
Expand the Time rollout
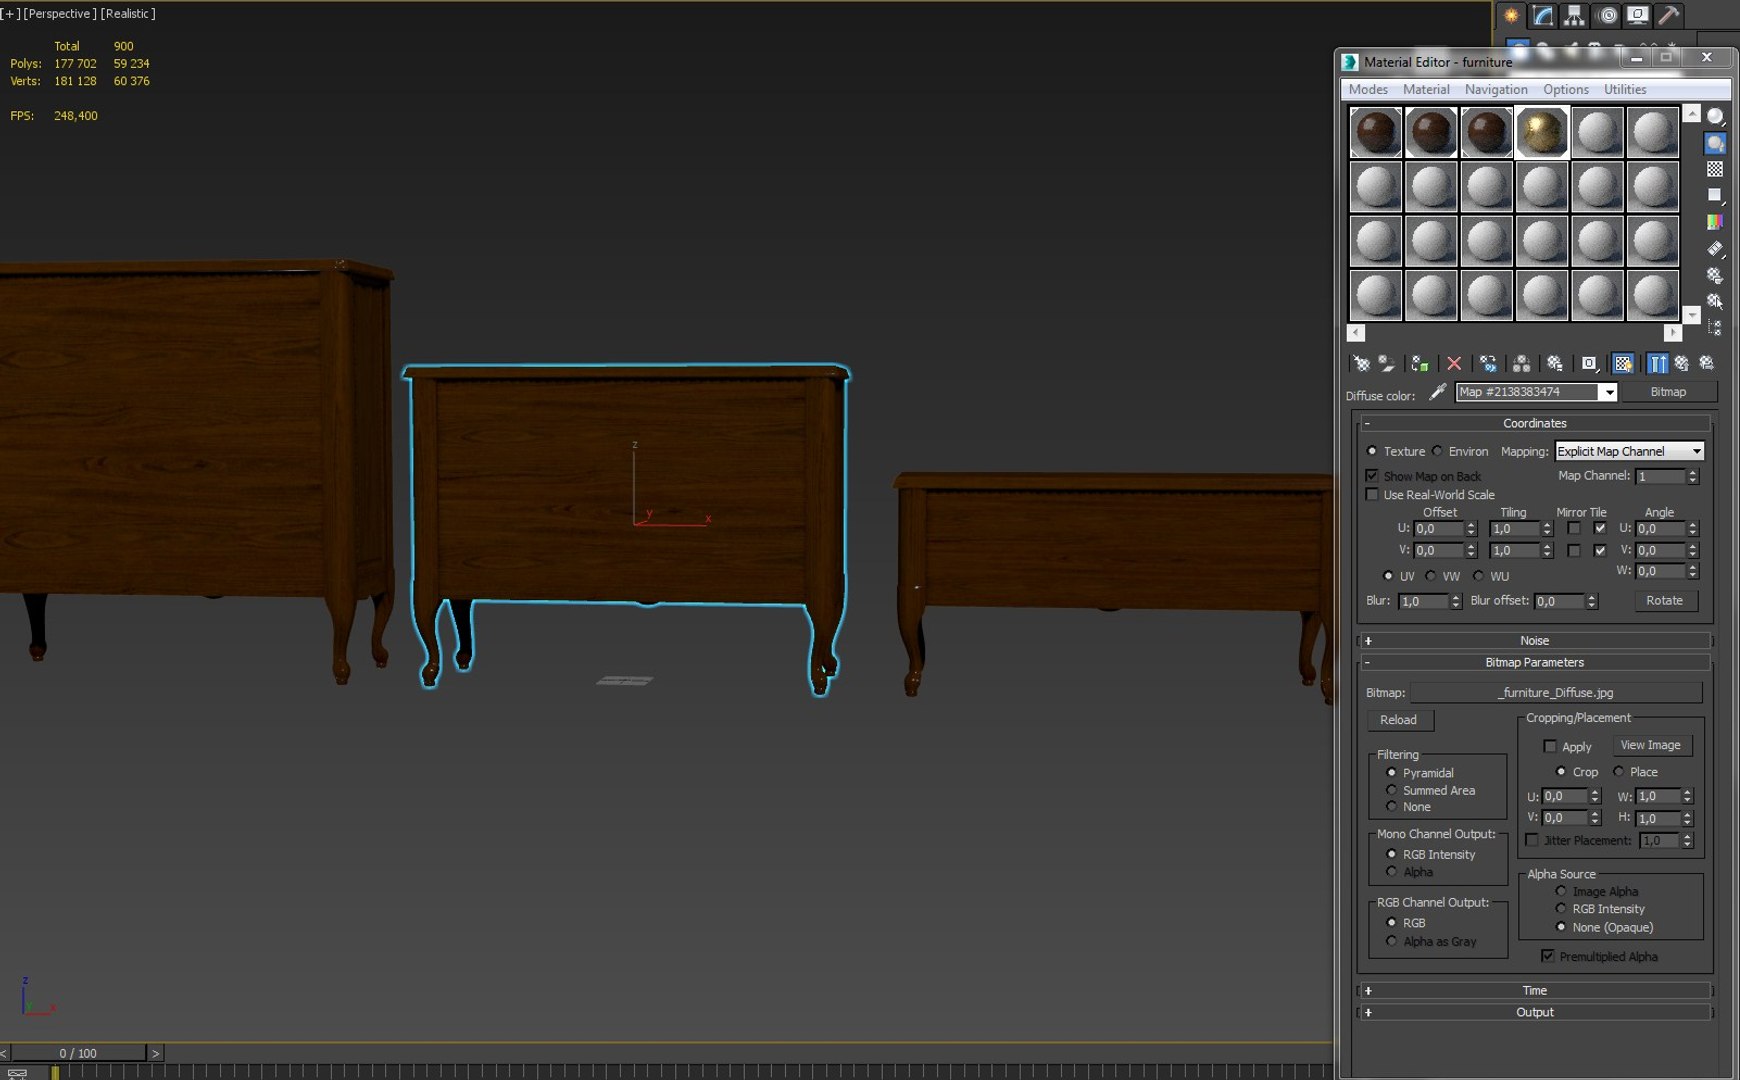click(1534, 990)
